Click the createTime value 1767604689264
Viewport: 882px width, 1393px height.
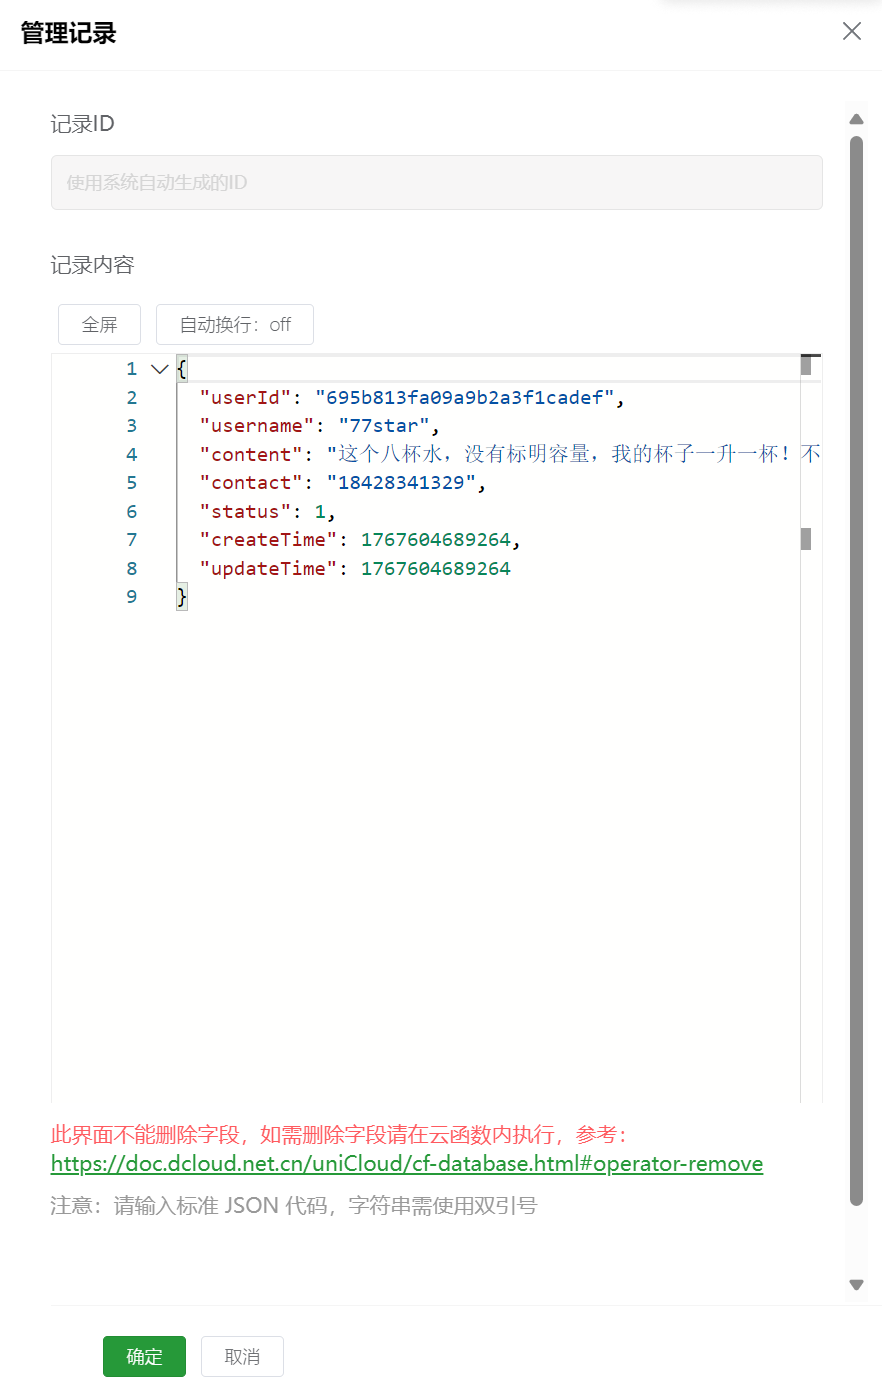[x=436, y=539]
